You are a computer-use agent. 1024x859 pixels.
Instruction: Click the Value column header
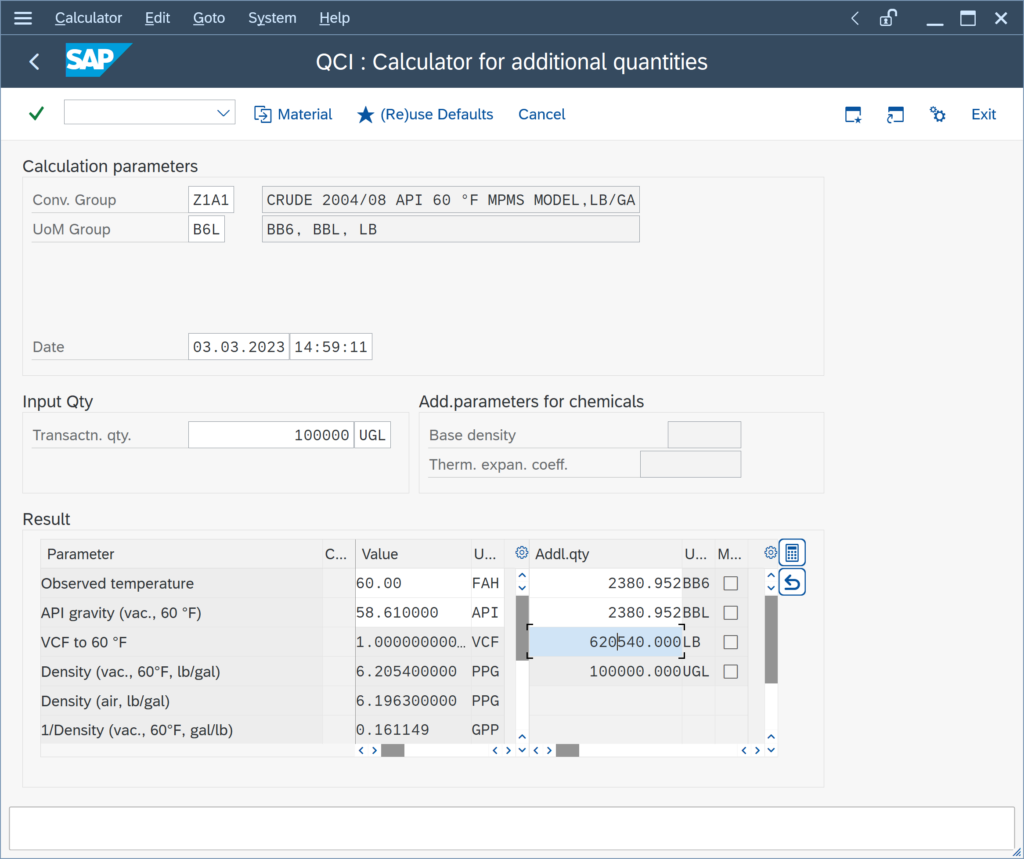[413, 554]
